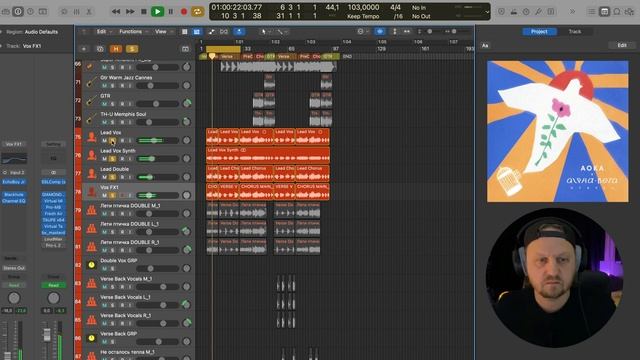Open the LCD display mode dropdown arrow
The image size is (640, 360).
487,12
